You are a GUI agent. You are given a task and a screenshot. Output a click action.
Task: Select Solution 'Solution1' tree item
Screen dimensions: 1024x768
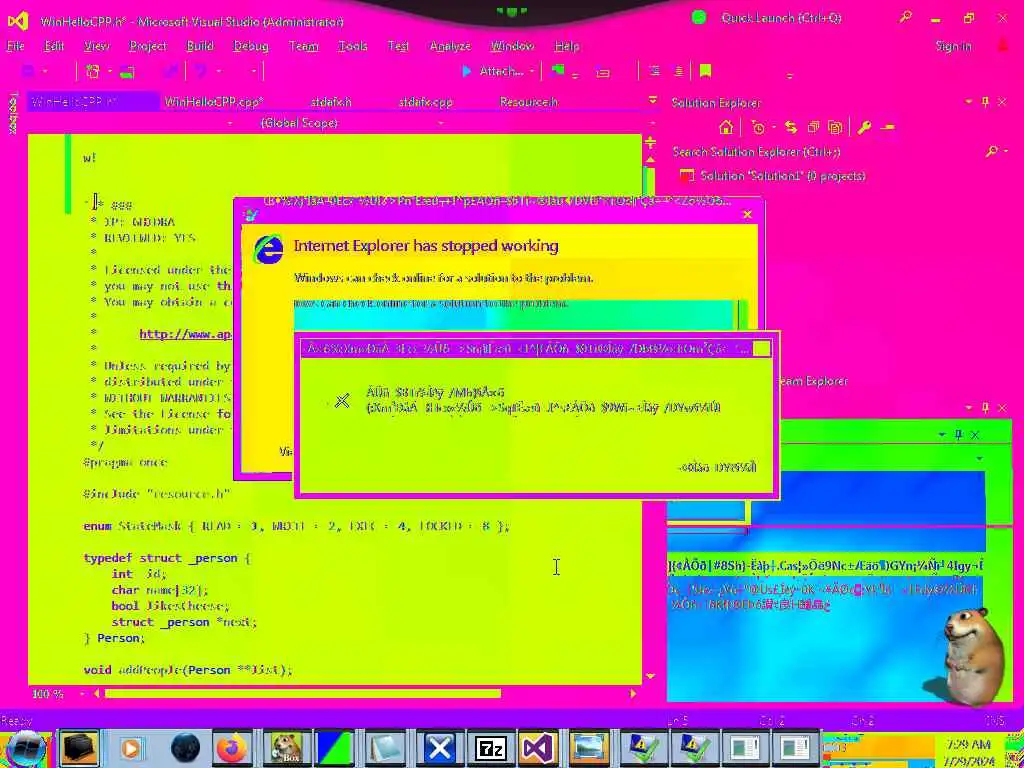[x=773, y=176]
